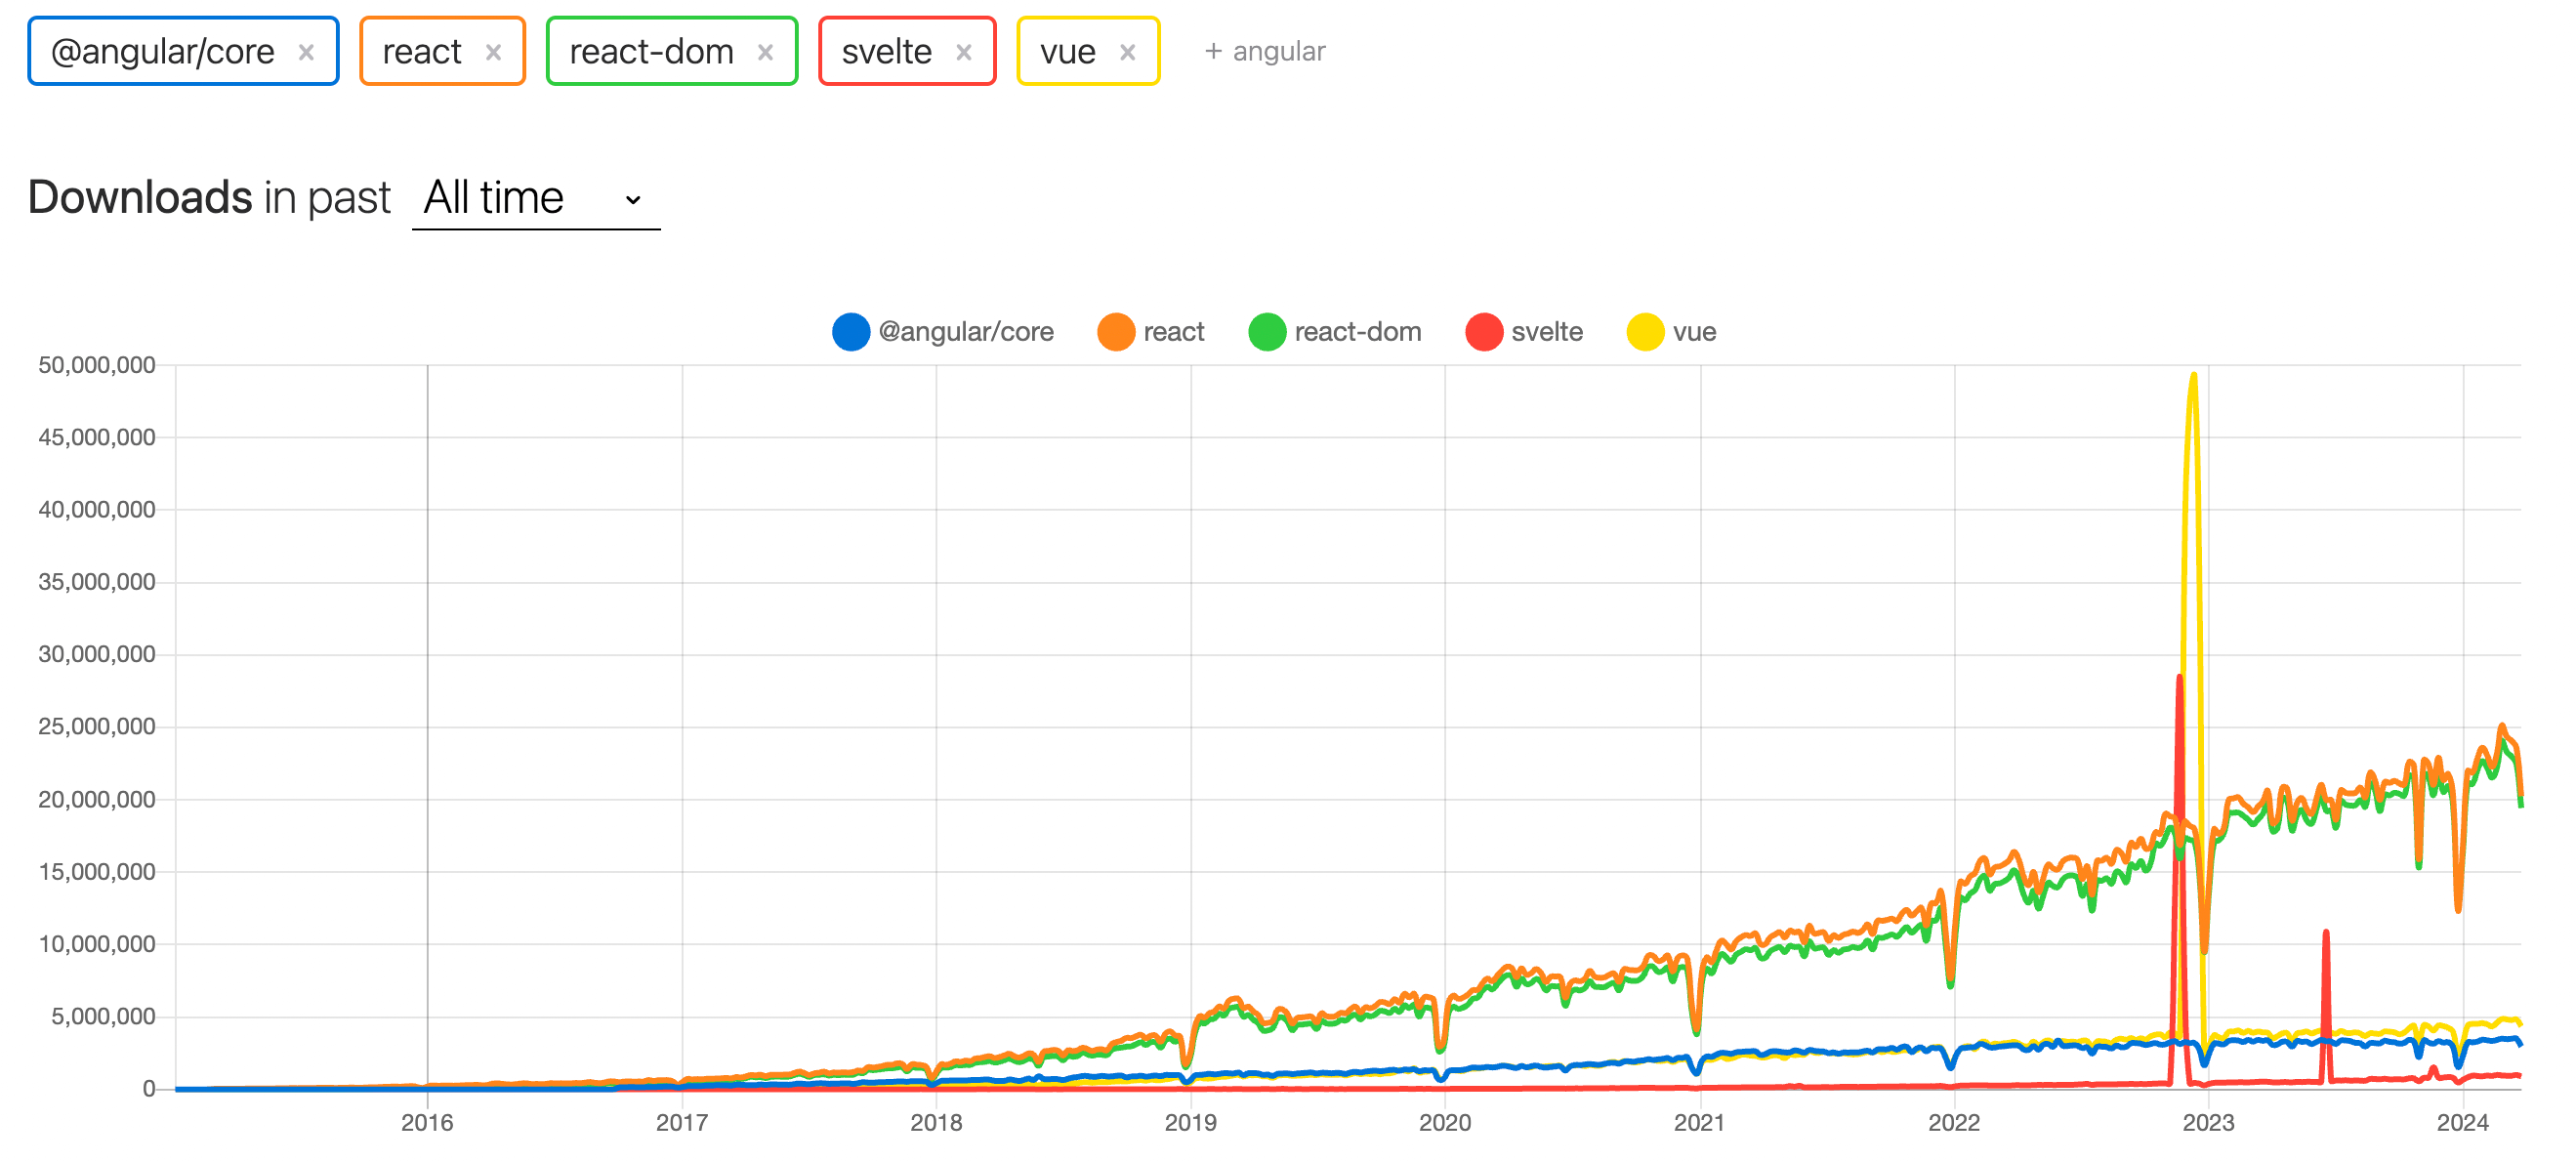Remove the vue package tag

[1127, 52]
